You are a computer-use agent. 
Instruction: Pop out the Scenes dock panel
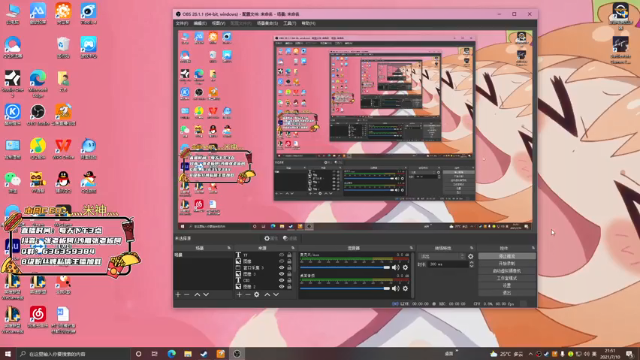point(229,248)
